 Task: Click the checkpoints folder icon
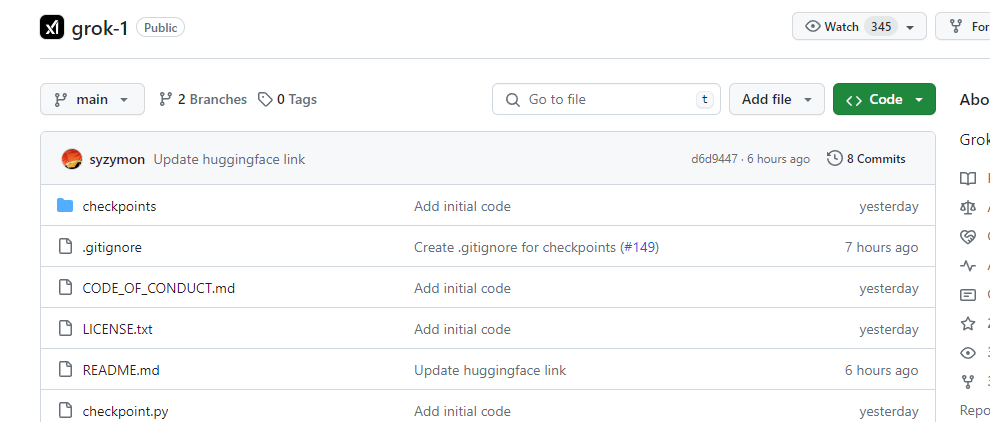click(65, 205)
